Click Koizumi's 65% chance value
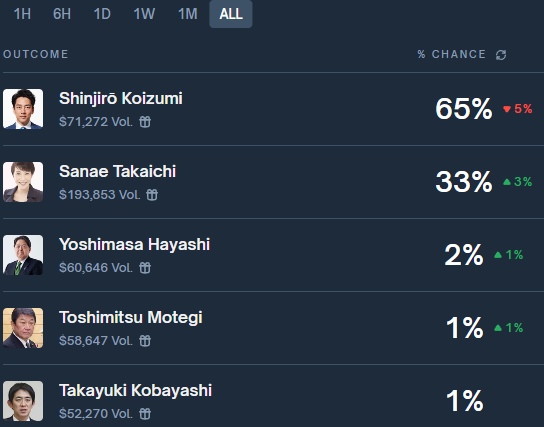544x427 pixels. click(x=464, y=109)
